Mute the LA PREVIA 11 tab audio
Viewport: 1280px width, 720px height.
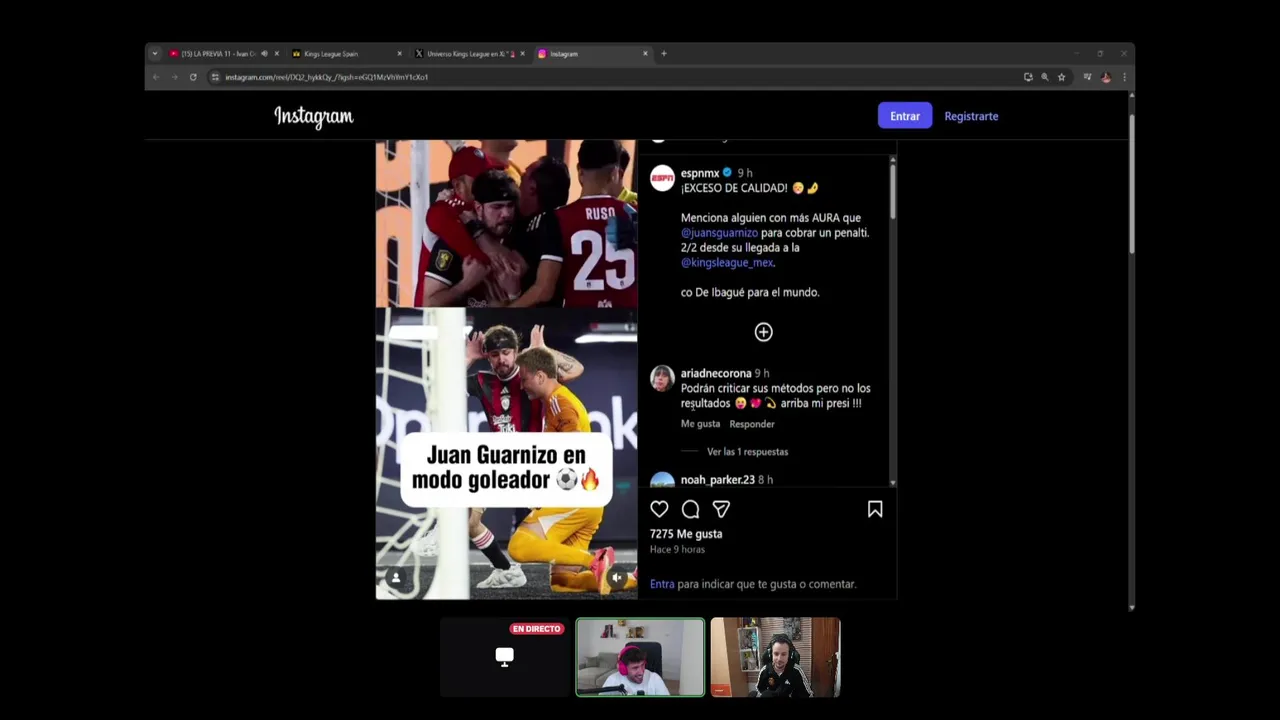click(264, 53)
